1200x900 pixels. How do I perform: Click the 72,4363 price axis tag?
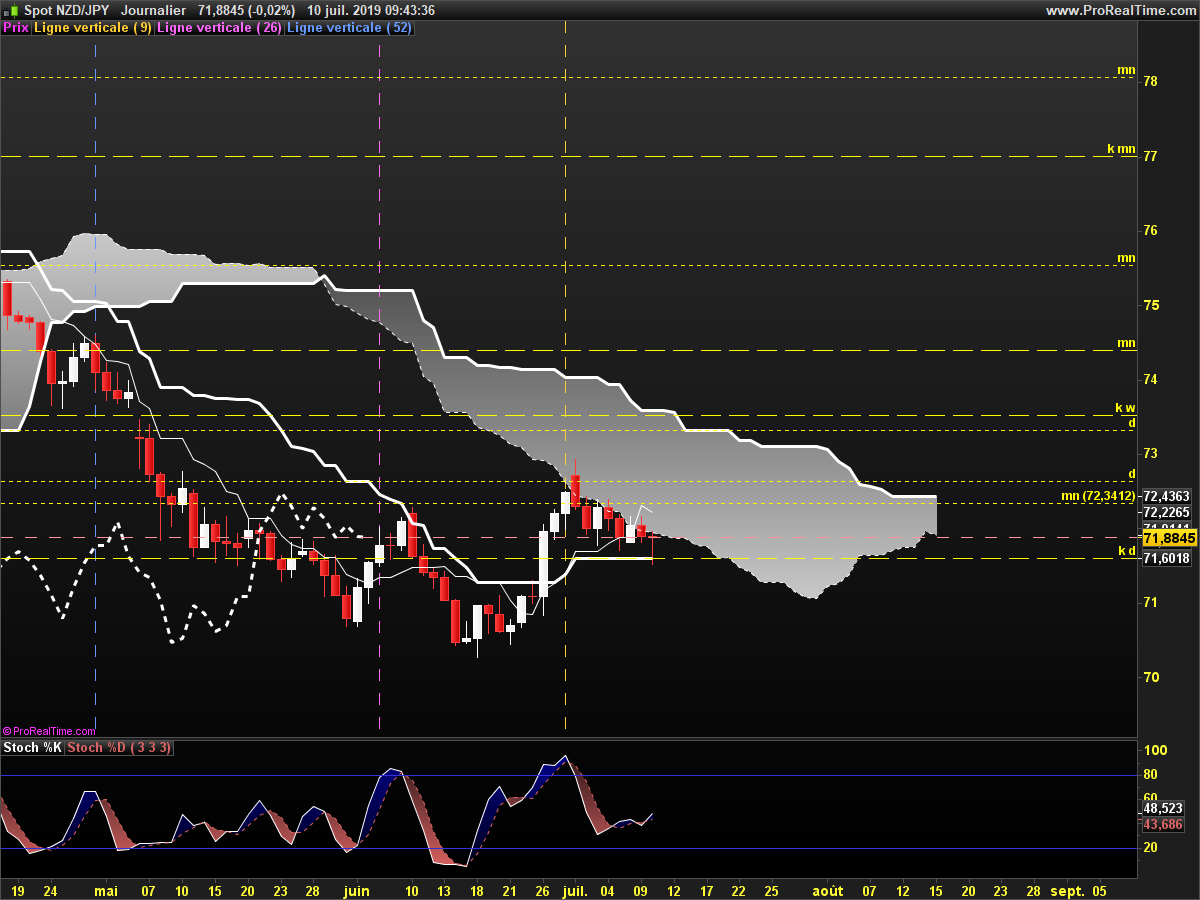click(x=1166, y=496)
